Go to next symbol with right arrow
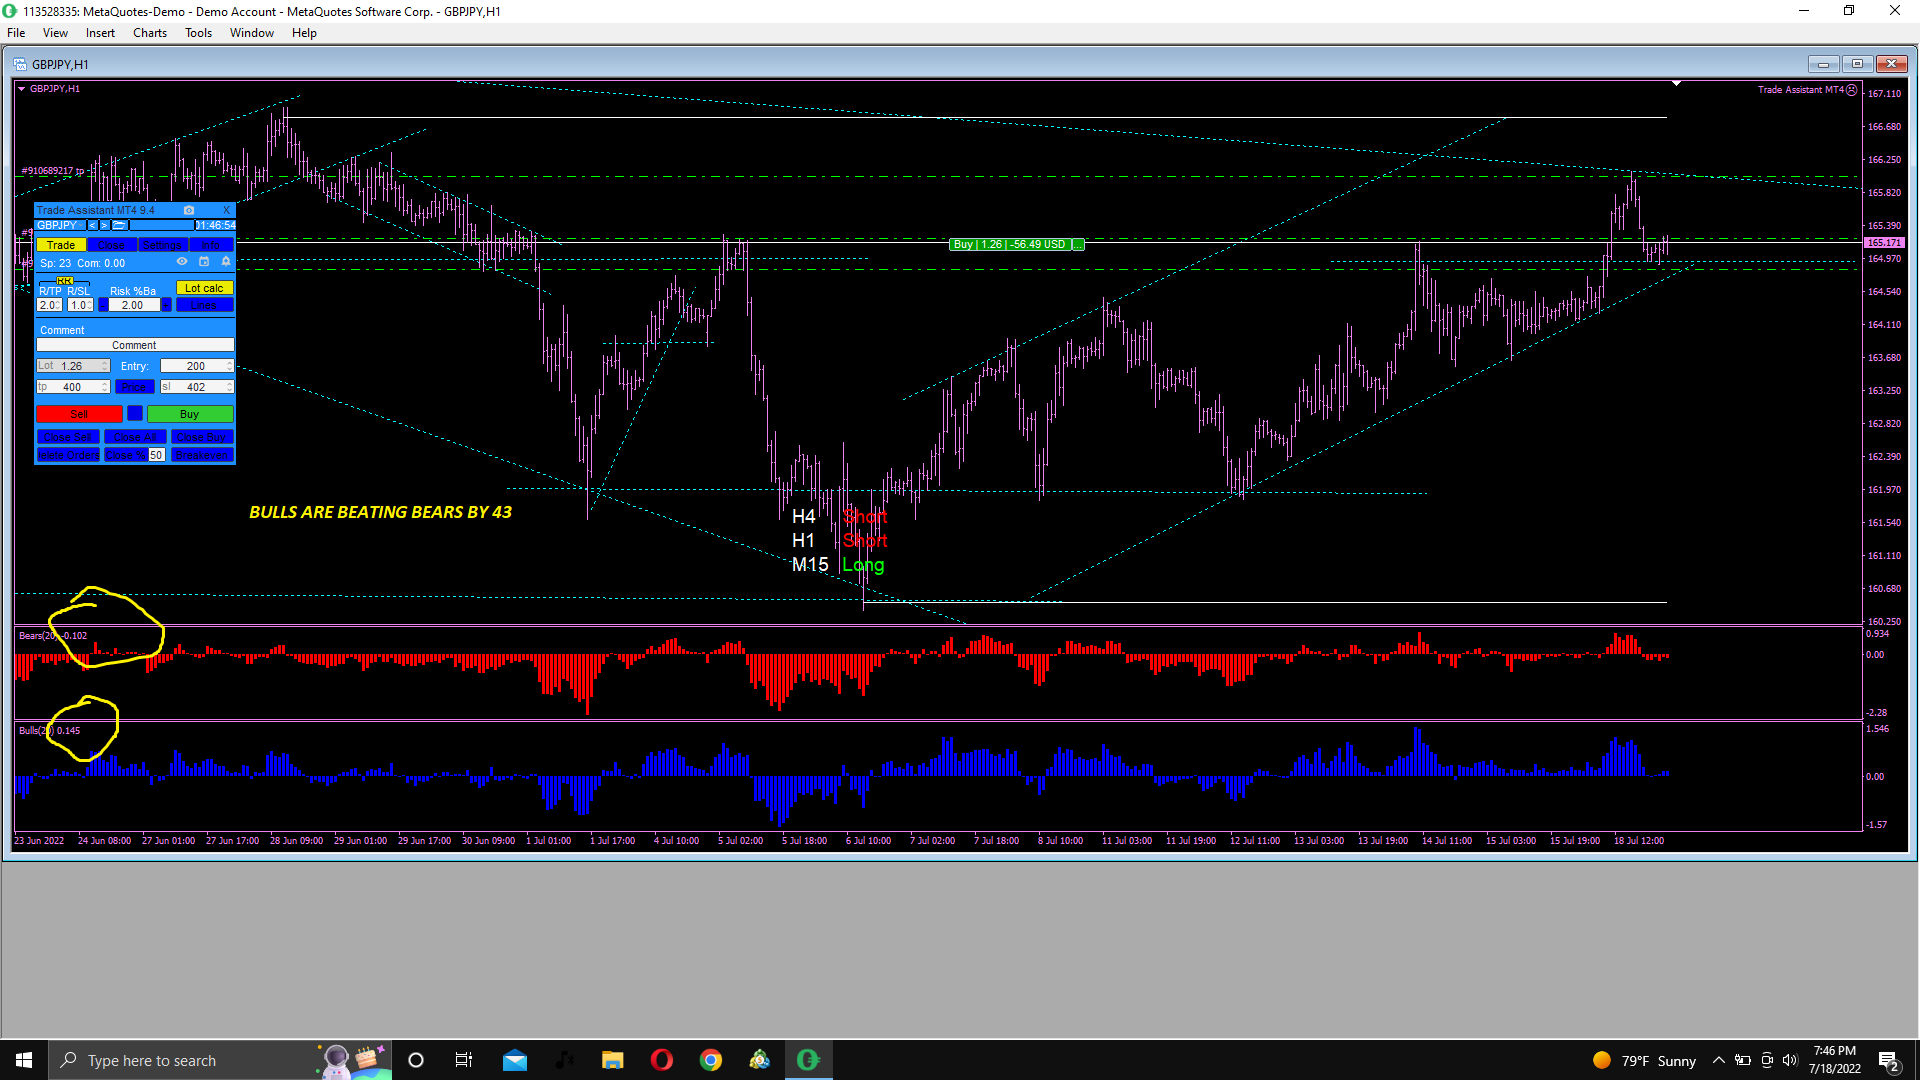 tap(104, 225)
